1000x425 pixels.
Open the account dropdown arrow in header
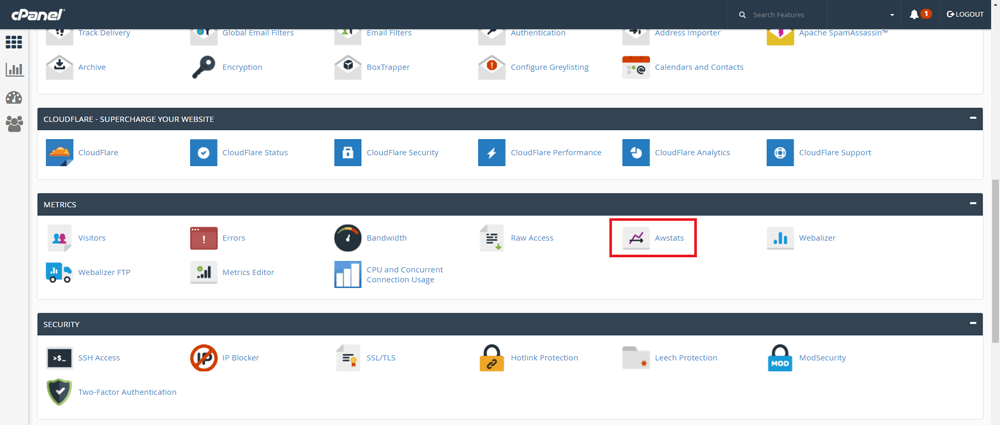coord(892,15)
